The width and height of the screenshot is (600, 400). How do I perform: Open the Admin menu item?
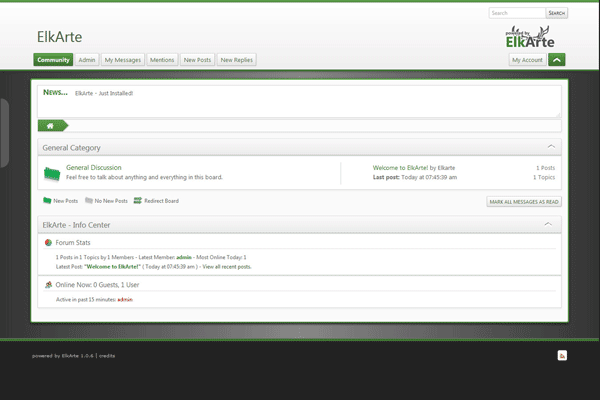coord(87,60)
